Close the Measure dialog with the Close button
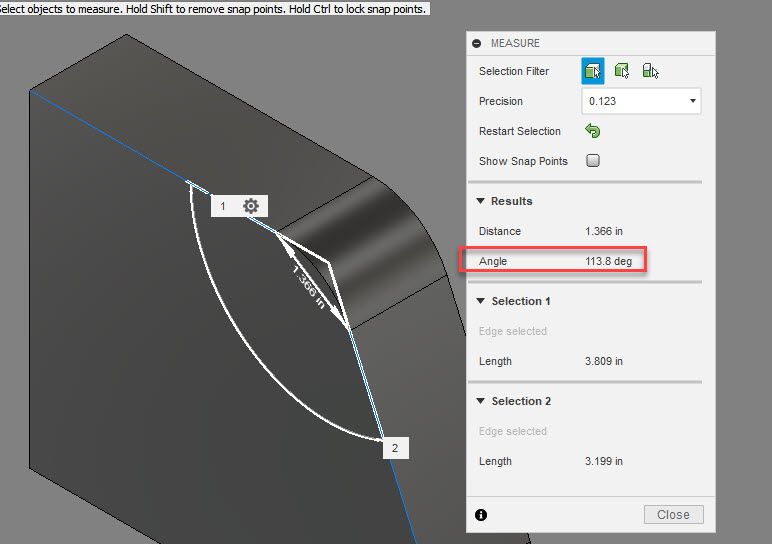The width and height of the screenshot is (772, 544). [674, 514]
